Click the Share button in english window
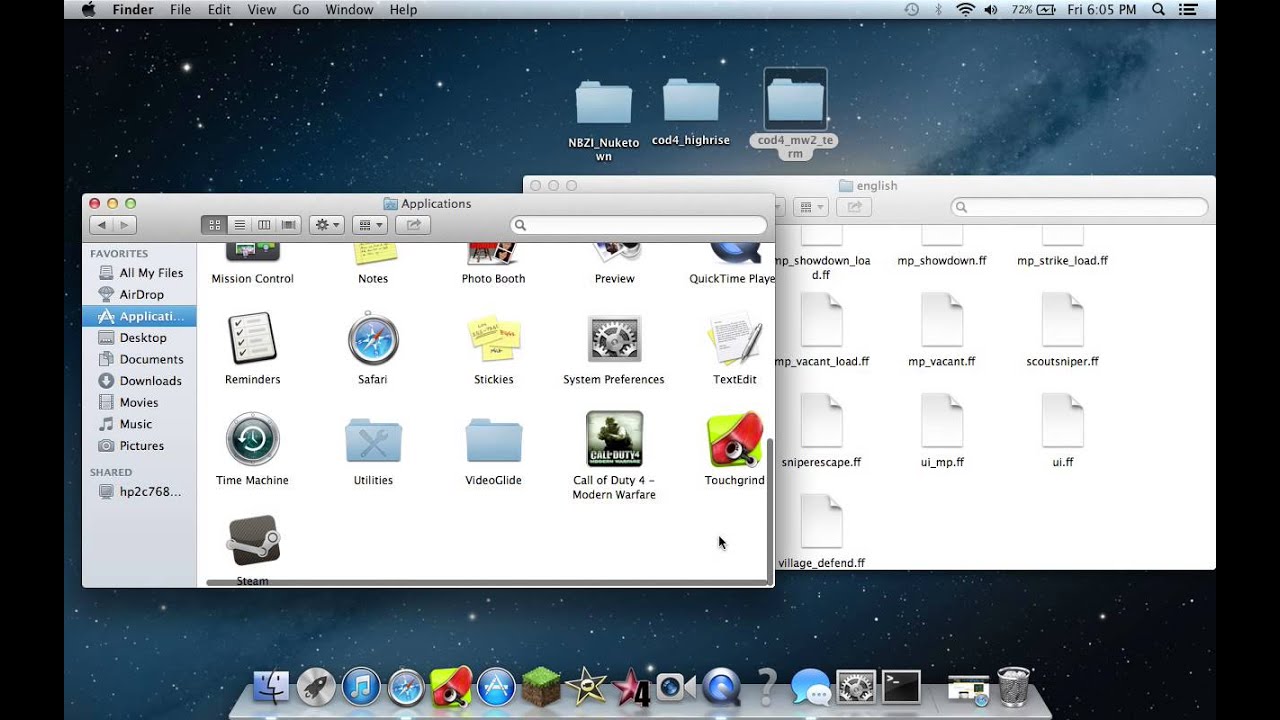 tap(853, 207)
